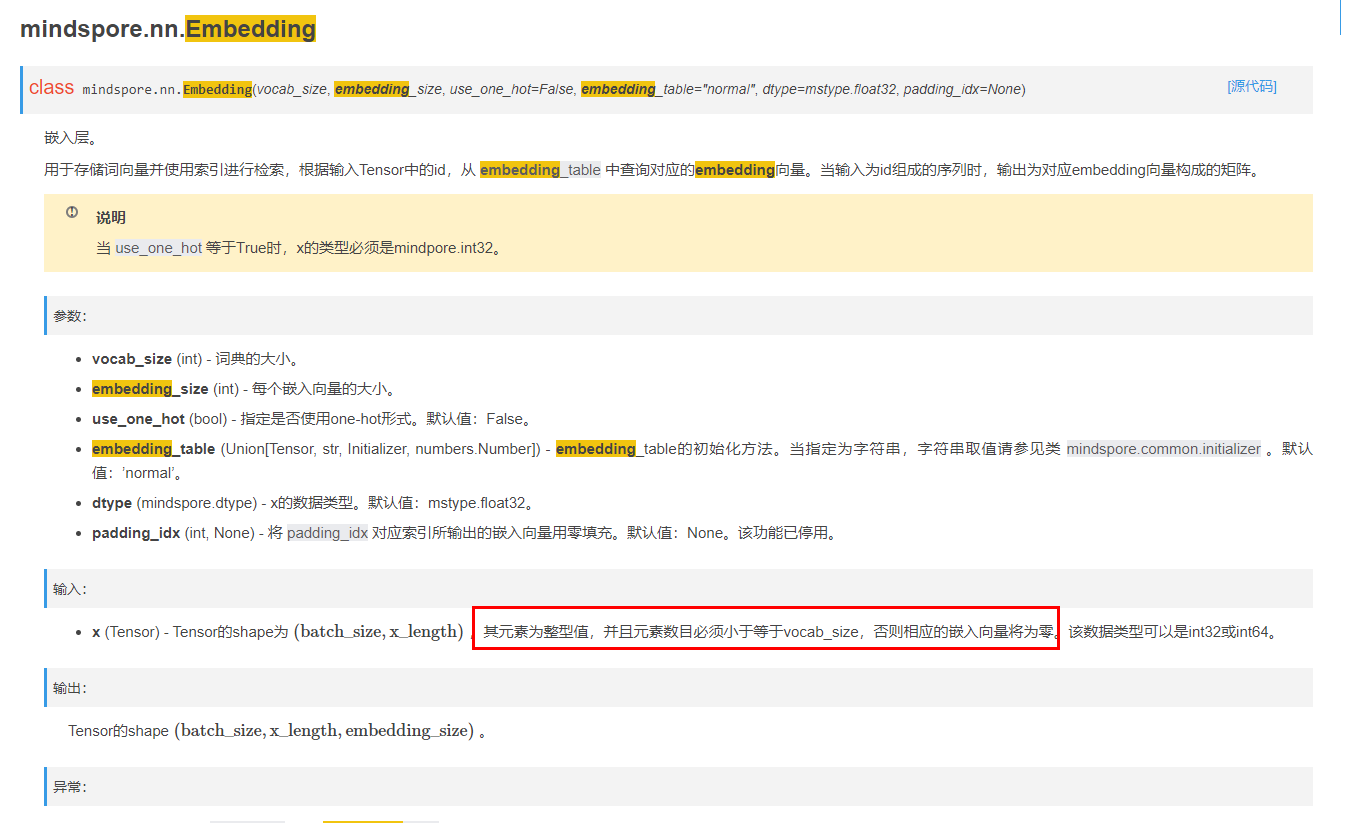
Task: Click the 输入 section header
Action: [678, 589]
